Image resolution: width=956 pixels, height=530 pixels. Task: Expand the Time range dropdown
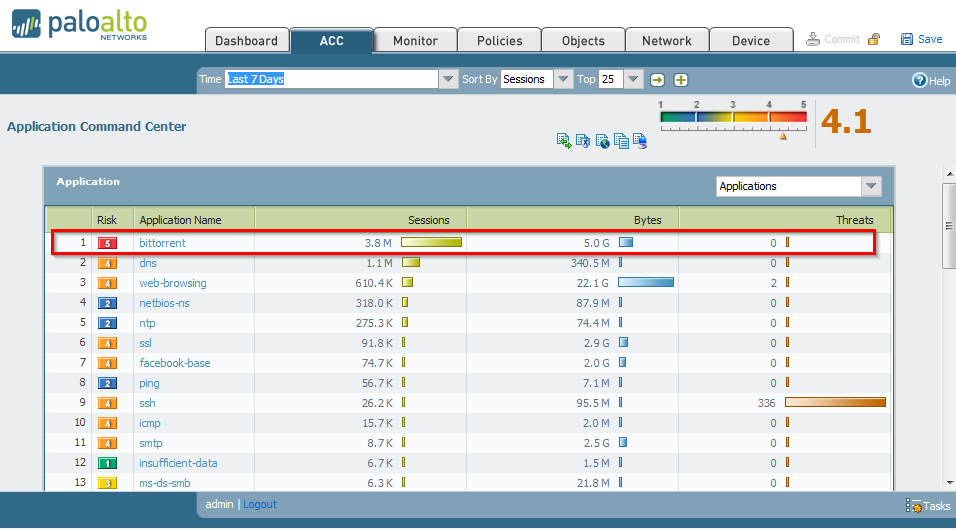(448, 79)
